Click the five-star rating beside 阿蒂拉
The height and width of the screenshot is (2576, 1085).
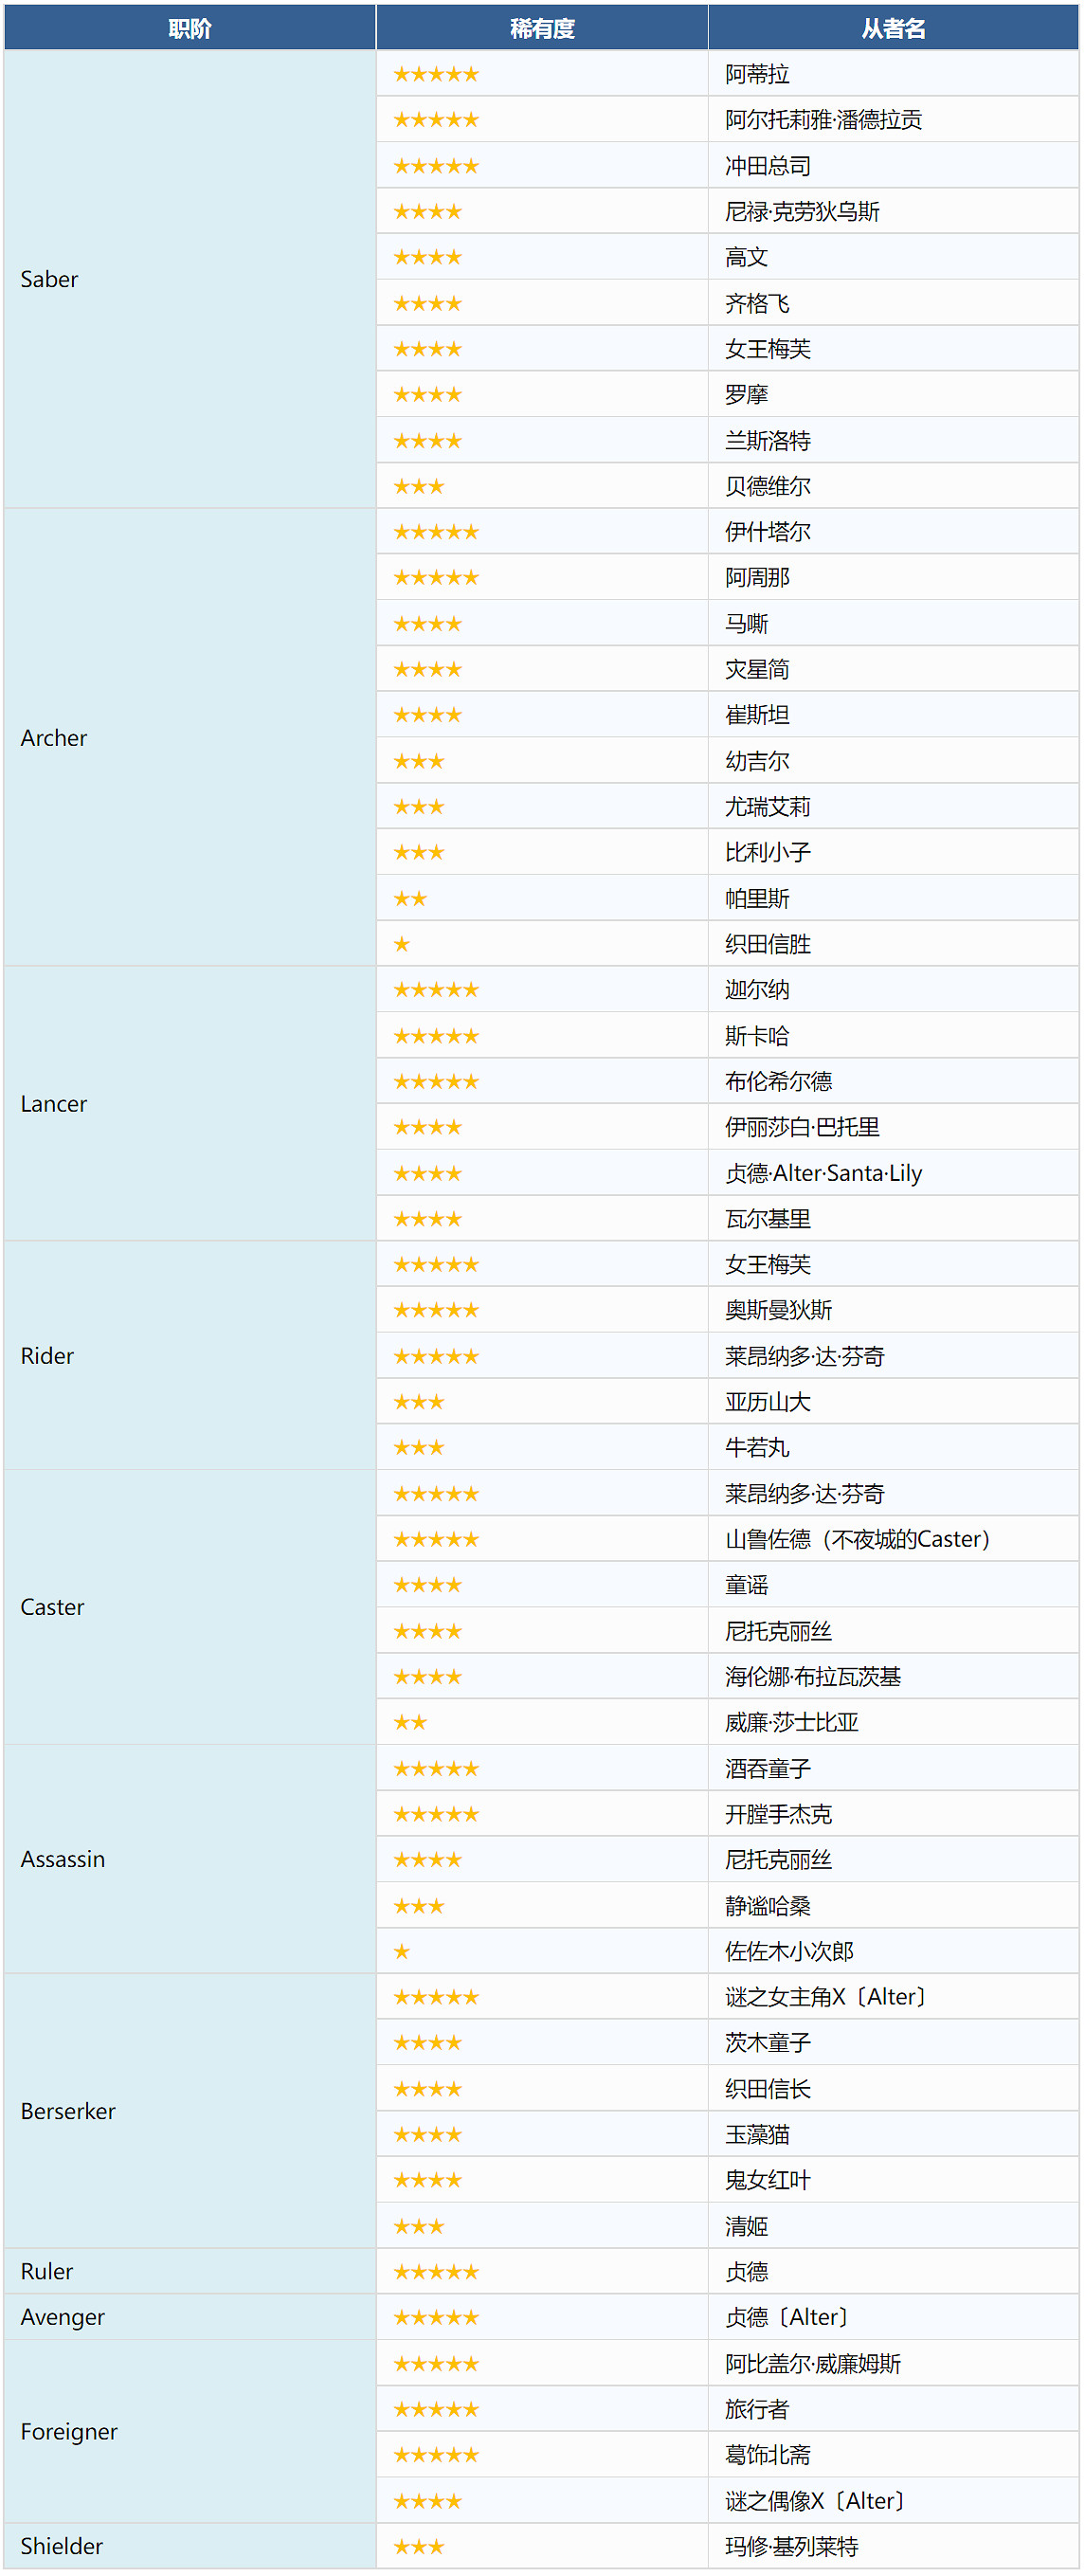[x=436, y=74]
